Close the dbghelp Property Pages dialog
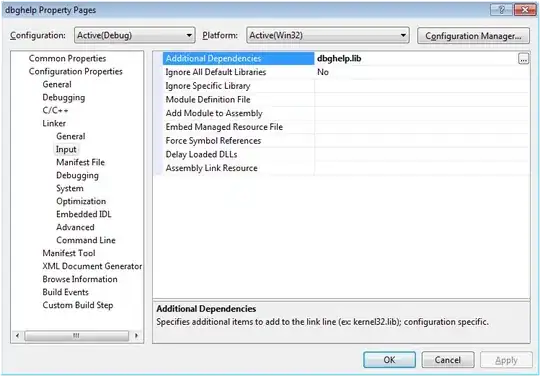This screenshot has height=376, width=540. click(x=525, y=10)
